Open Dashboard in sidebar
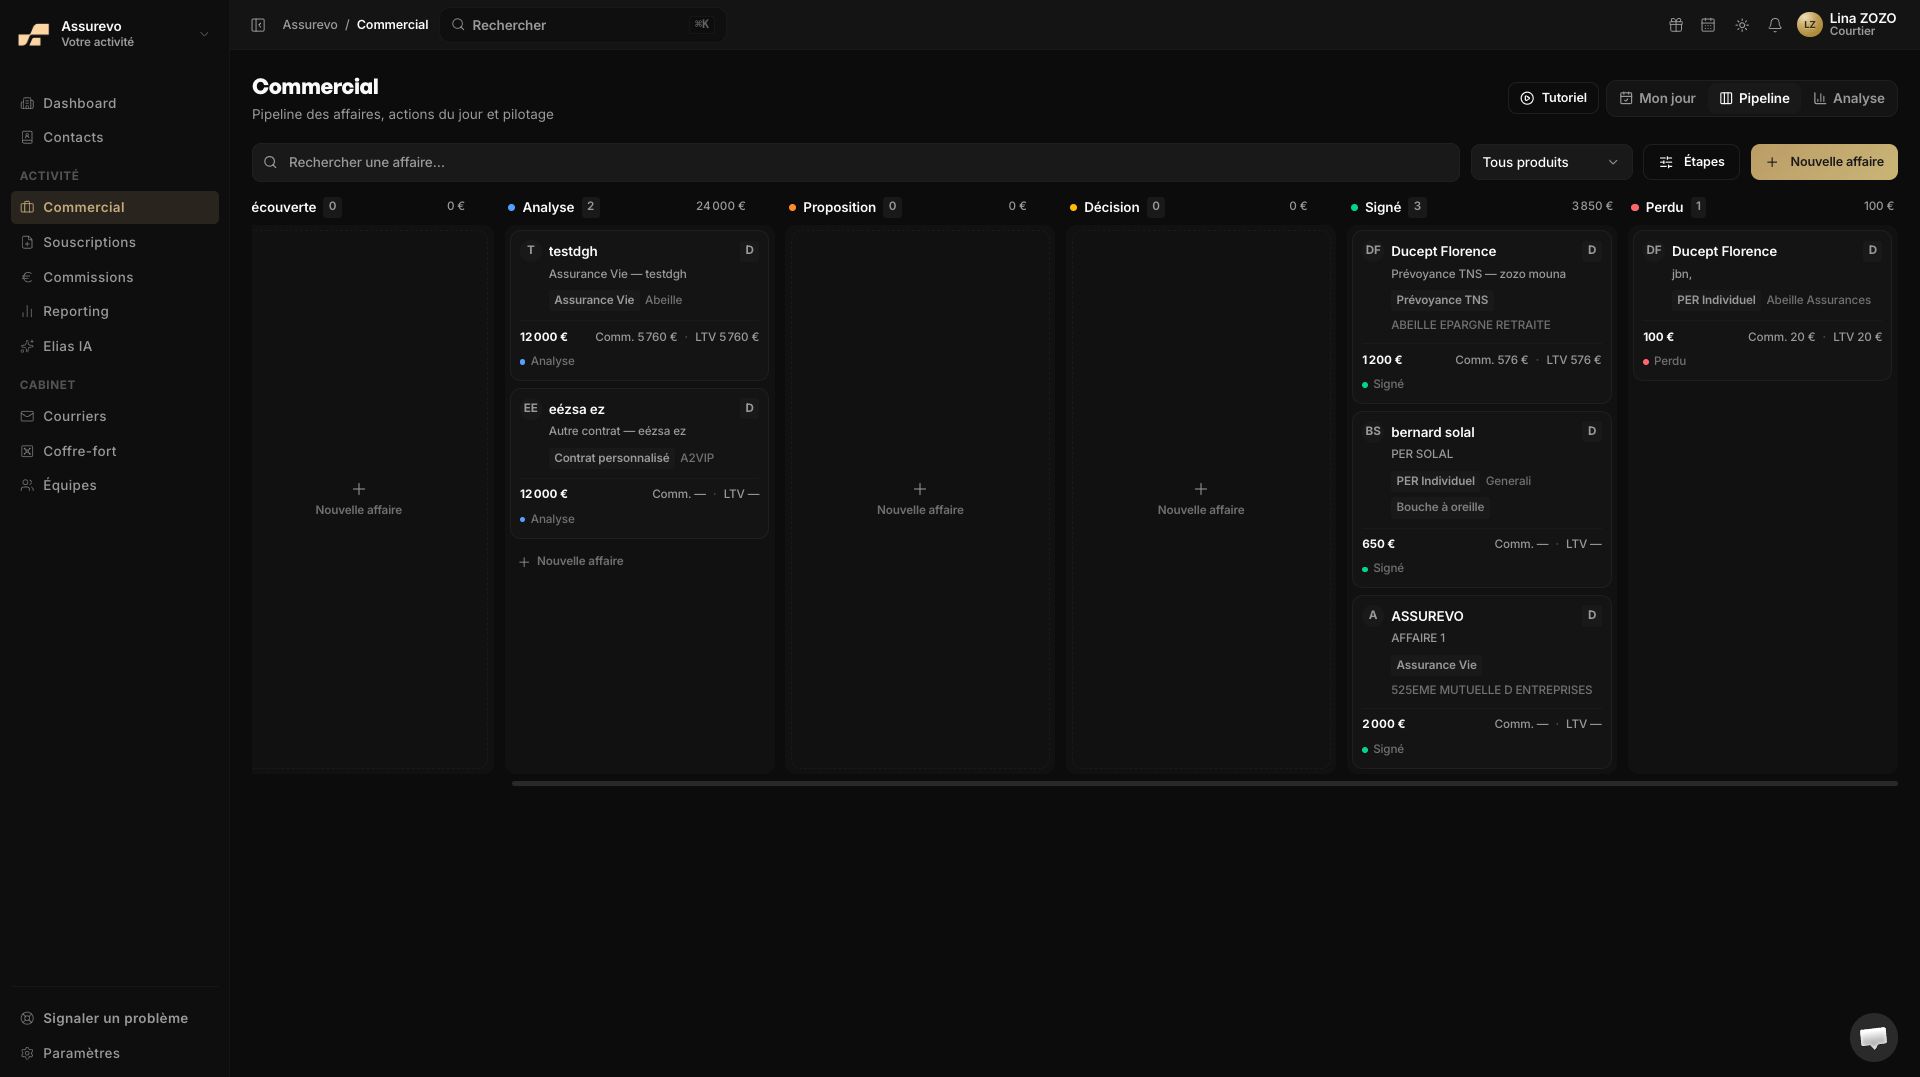The image size is (1920, 1077). click(x=115, y=103)
